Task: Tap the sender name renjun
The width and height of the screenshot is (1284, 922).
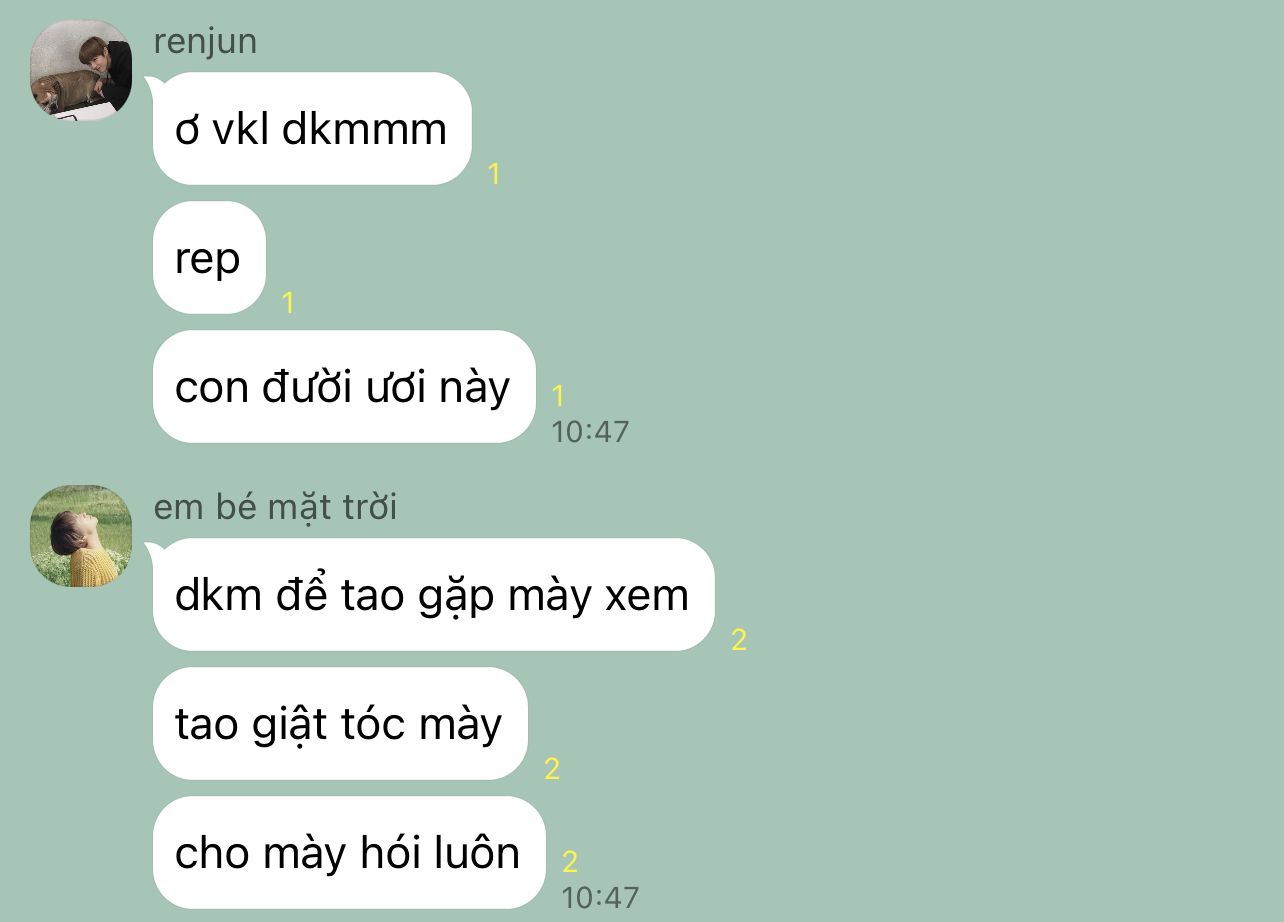Action: pos(205,42)
